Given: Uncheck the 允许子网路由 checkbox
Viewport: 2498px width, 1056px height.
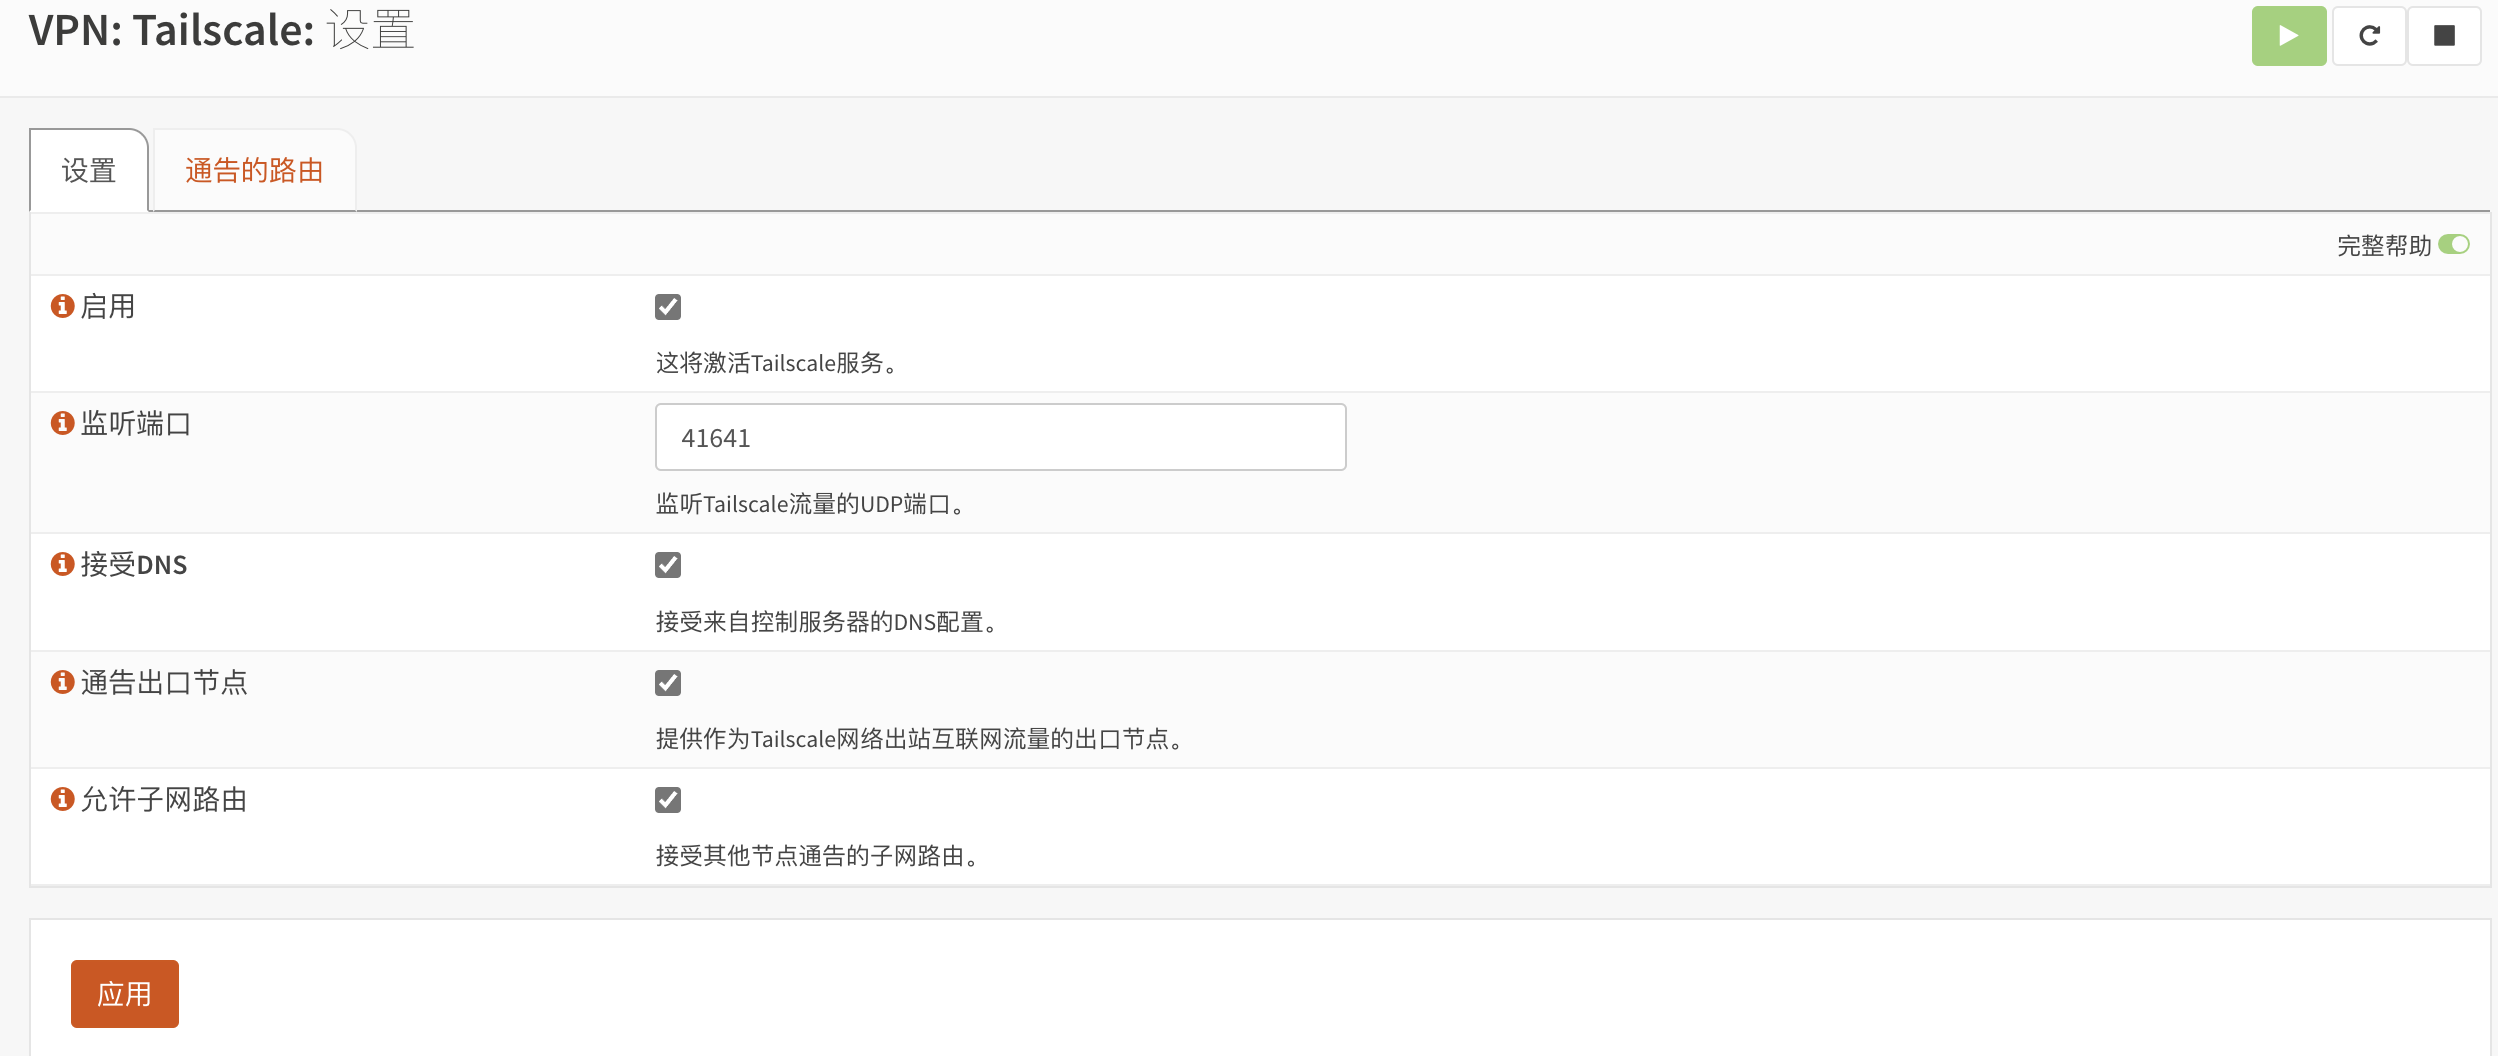Looking at the screenshot, I should click(x=668, y=800).
